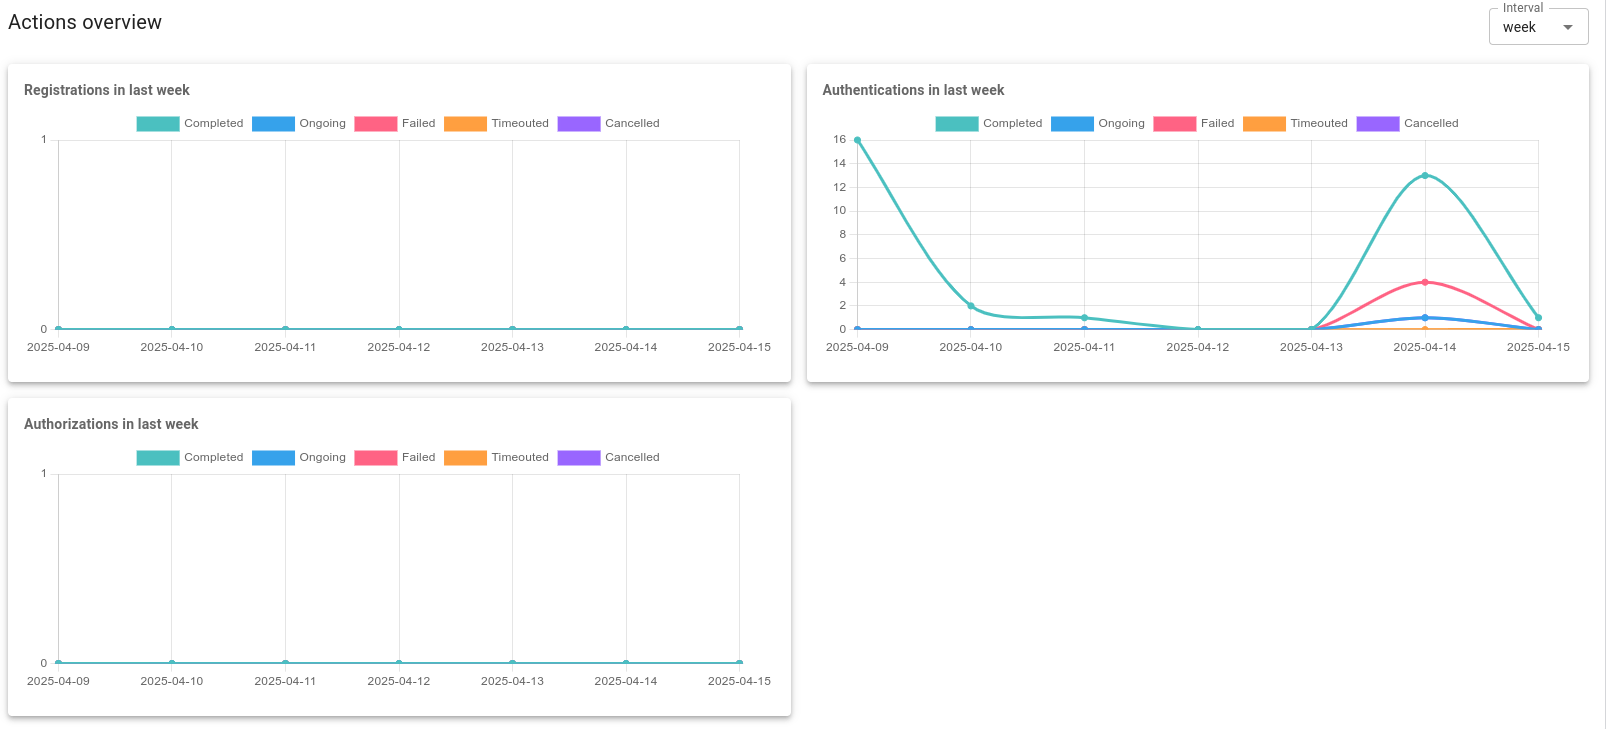Select Failed data point on 2025-04-14
This screenshot has height=729, width=1606.
click(x=1425, y=282)
